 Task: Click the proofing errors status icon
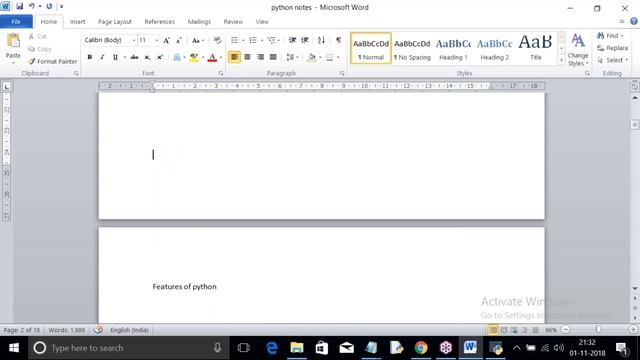click(98, 329)
